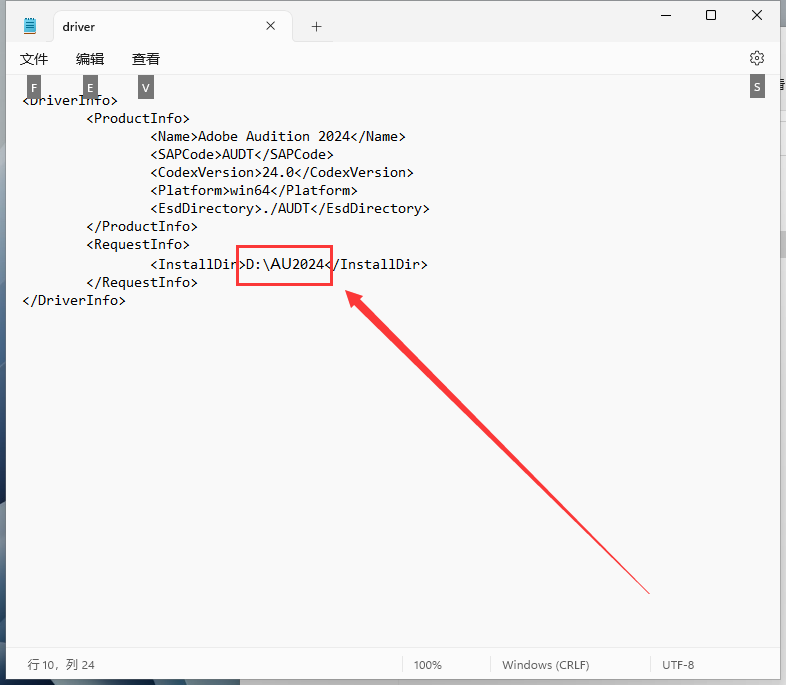Click the opening <ProductInfo> tag
This screenshot has height=685, width=786.
point(138,118)
